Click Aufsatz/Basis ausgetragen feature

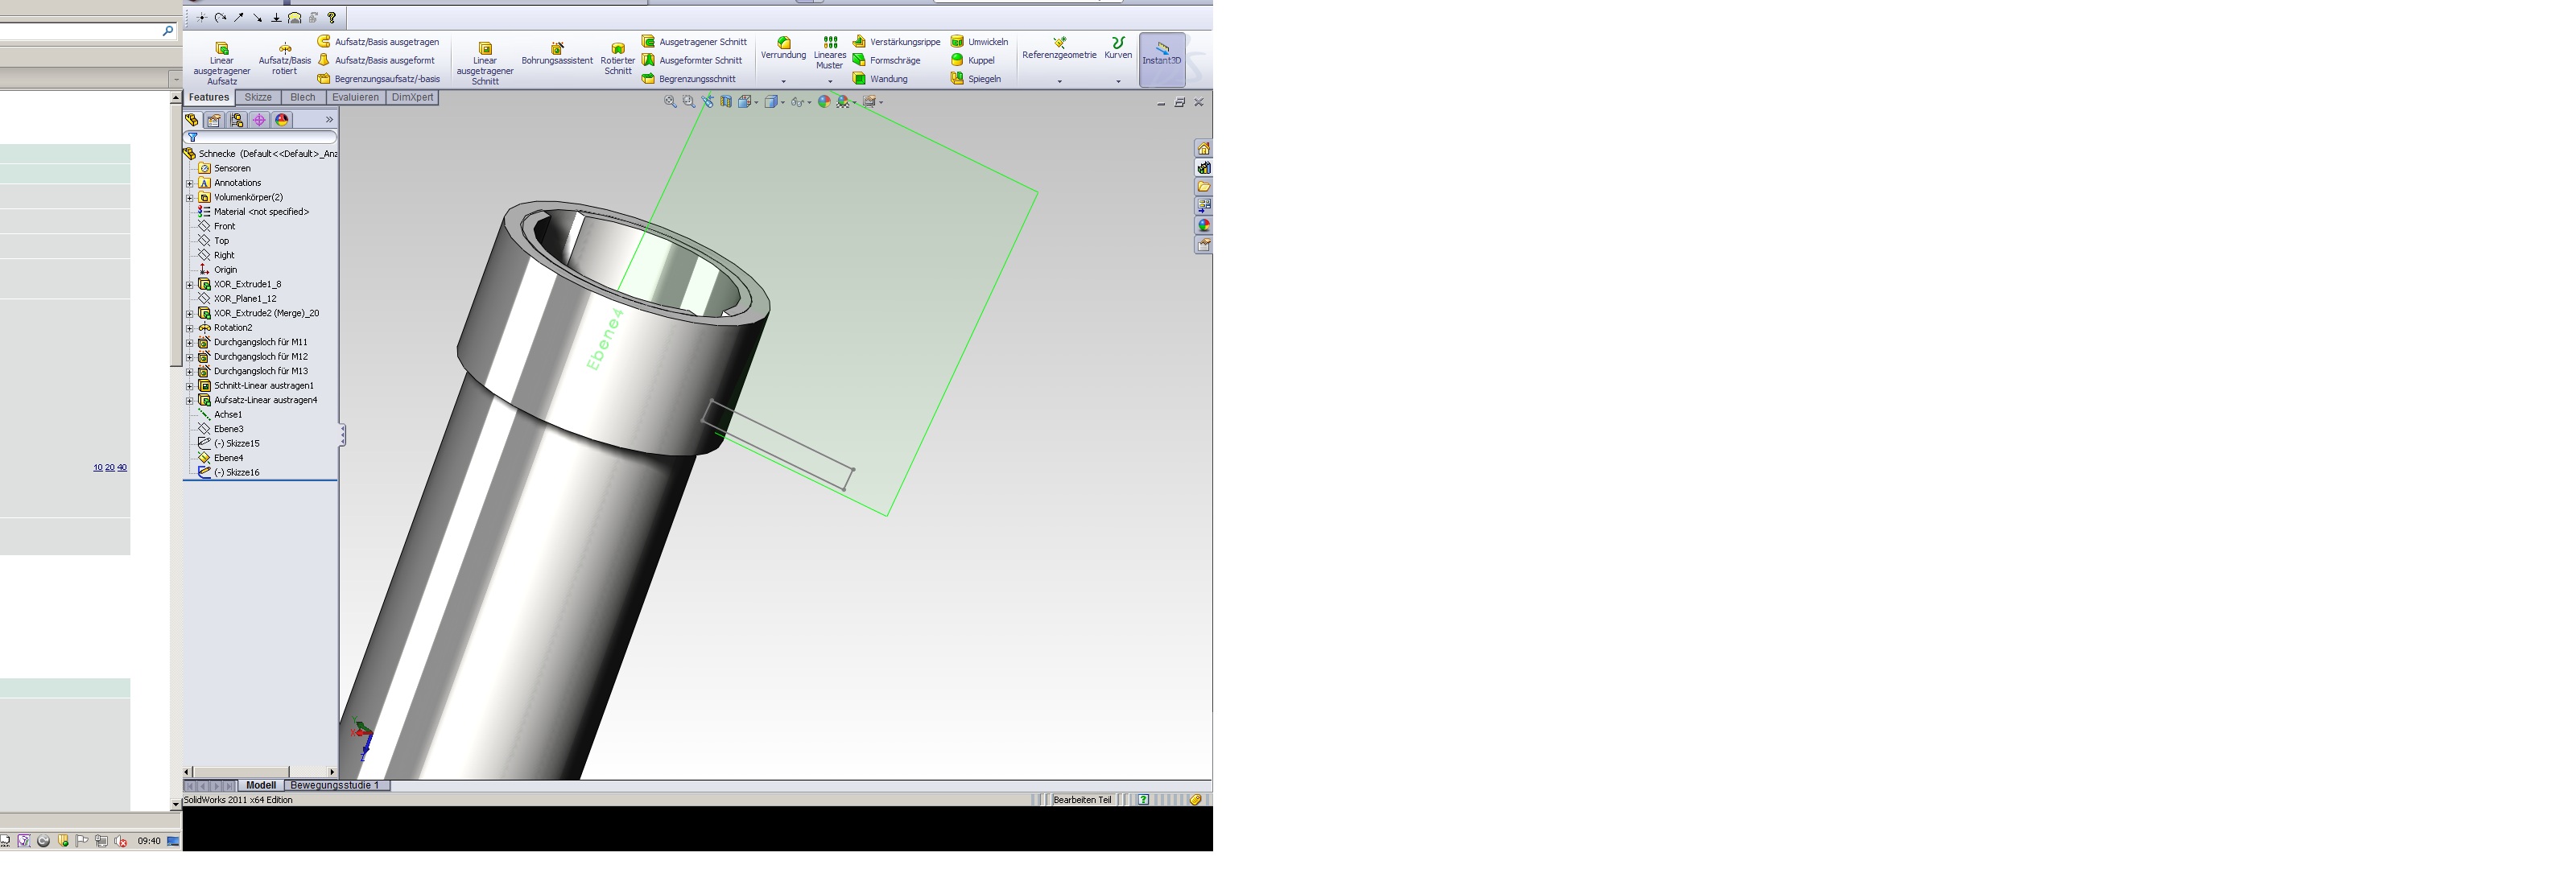[378, 42]
